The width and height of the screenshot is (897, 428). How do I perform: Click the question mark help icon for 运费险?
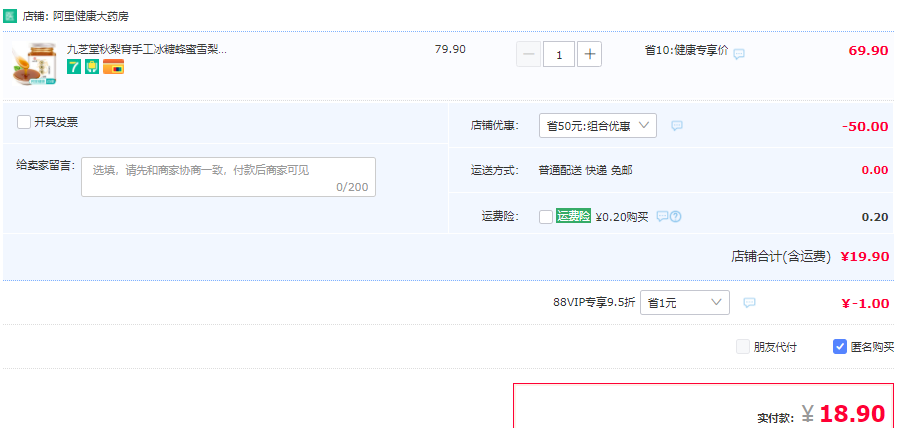click(676, 216)
